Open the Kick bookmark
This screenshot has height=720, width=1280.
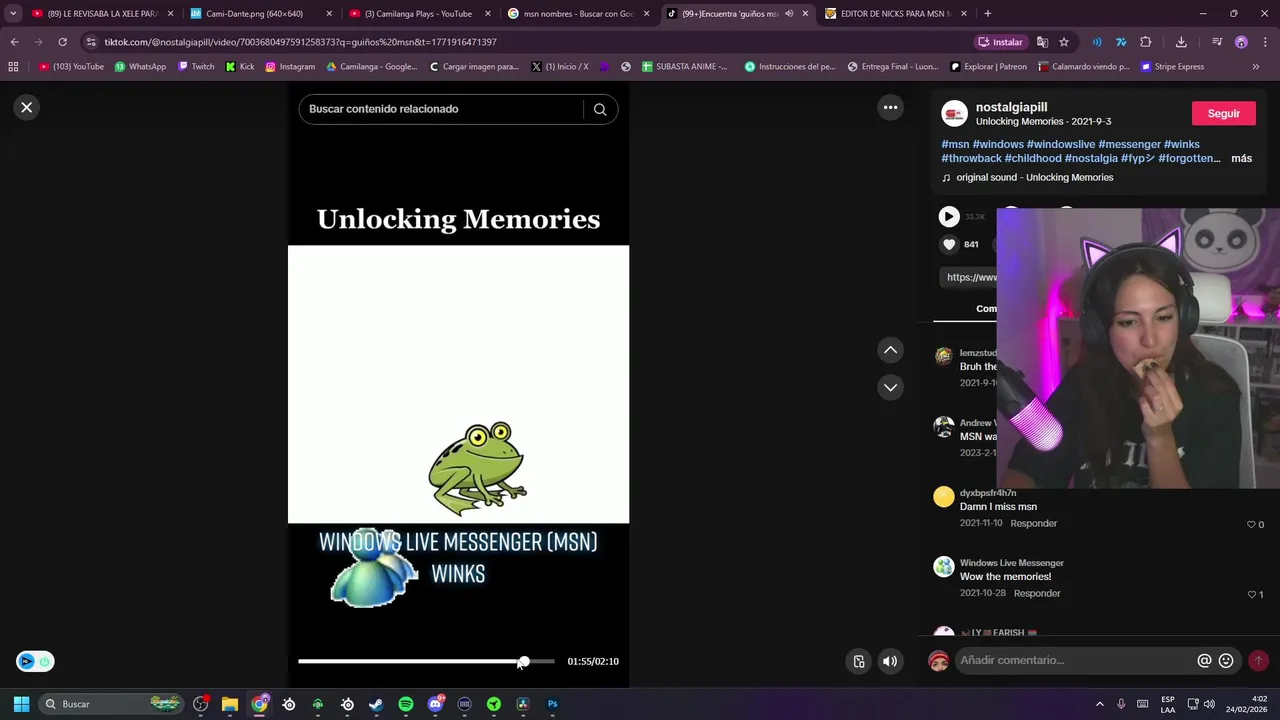tap(240, 67)
